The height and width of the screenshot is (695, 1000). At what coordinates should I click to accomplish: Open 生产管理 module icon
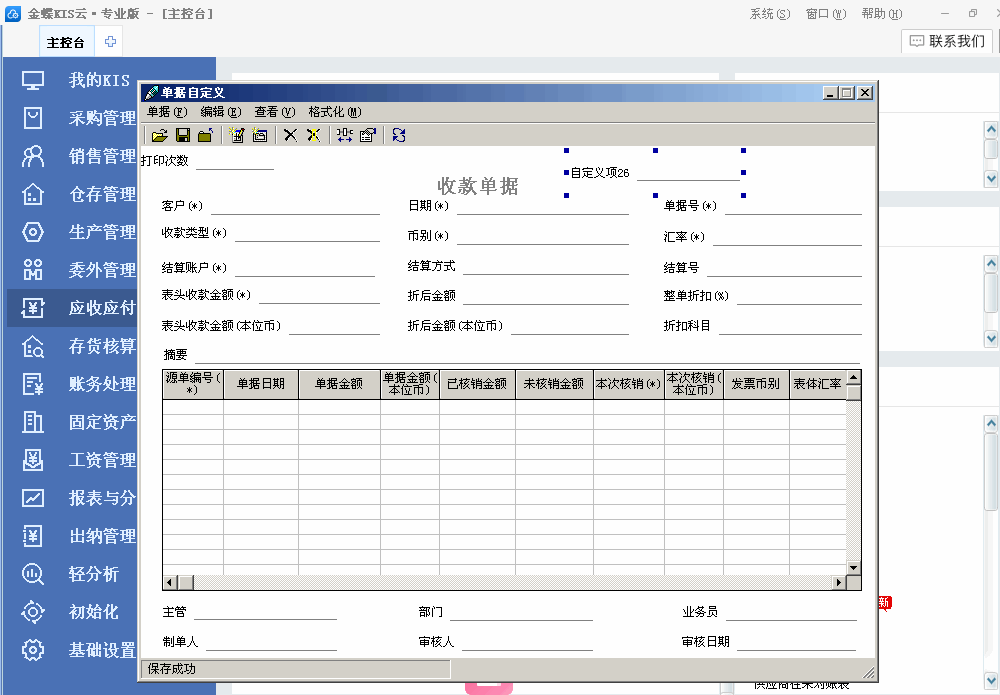click(x=33, y=232)
